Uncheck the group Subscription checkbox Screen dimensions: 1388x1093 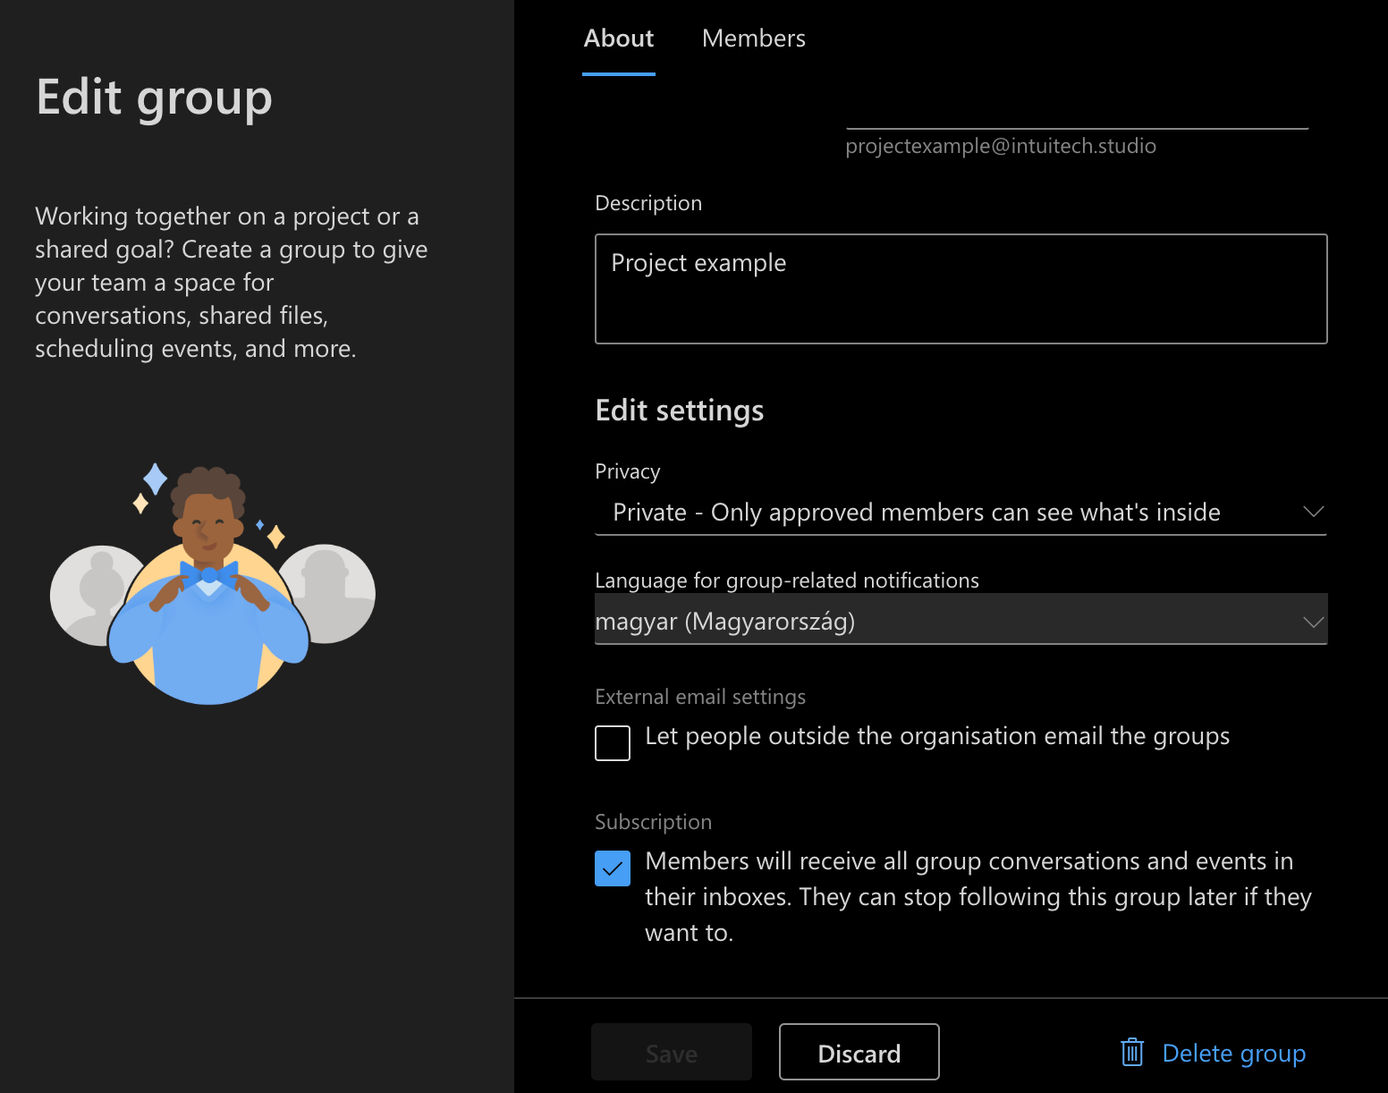[612, 868]
